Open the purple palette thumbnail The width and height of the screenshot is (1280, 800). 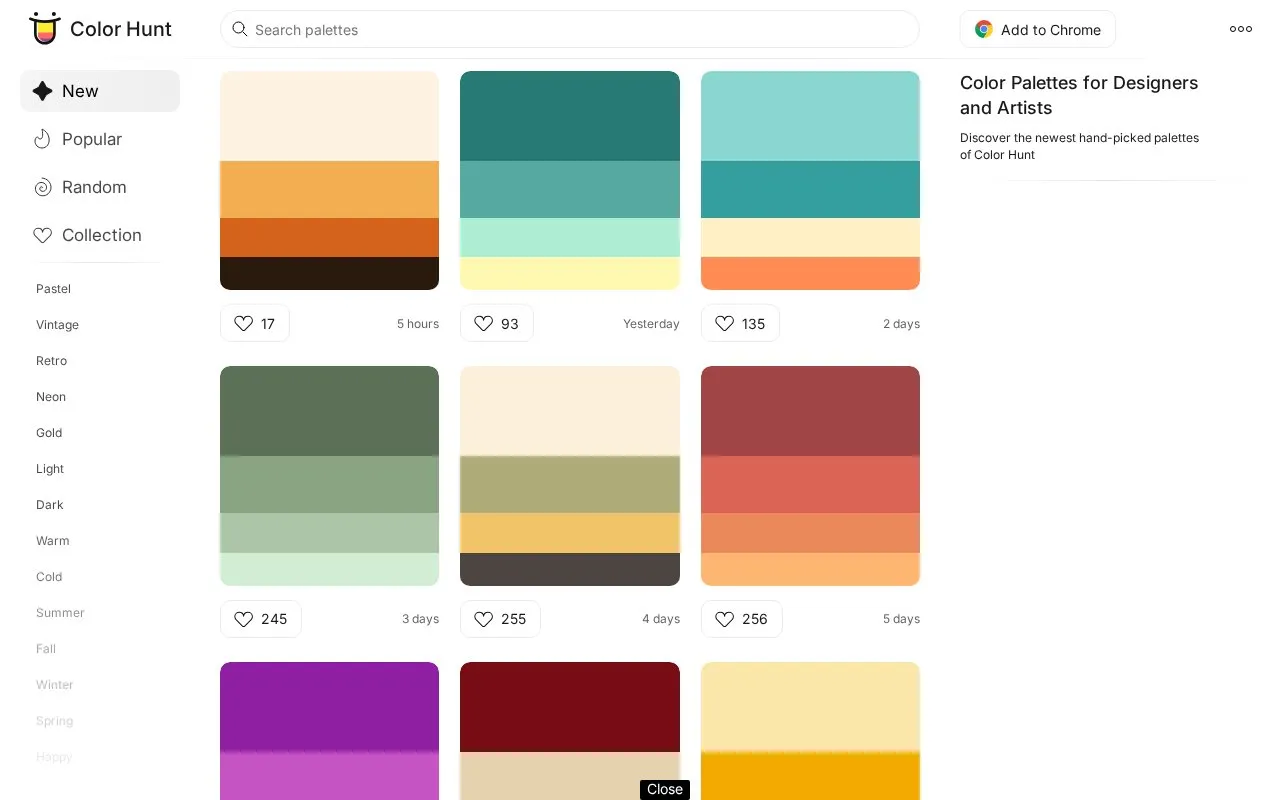pyautogui.click(x=330, y=731)
